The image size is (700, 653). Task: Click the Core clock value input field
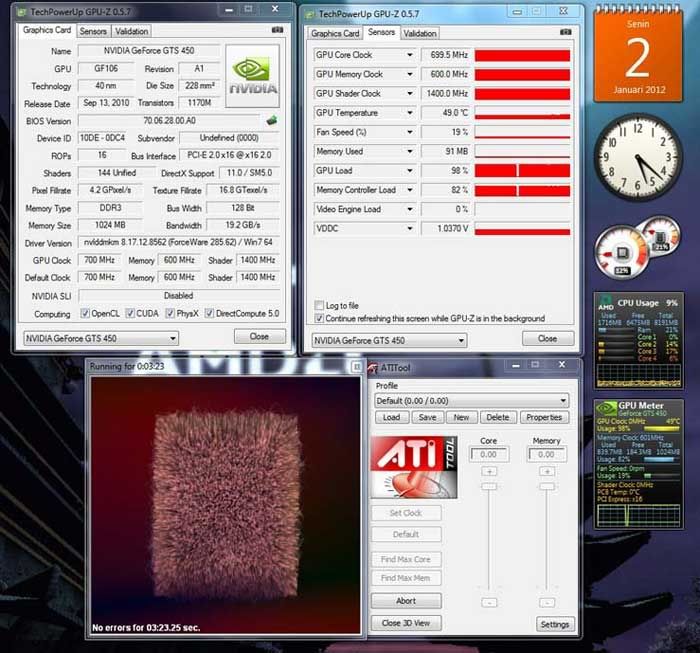click(x=489, y=454)
